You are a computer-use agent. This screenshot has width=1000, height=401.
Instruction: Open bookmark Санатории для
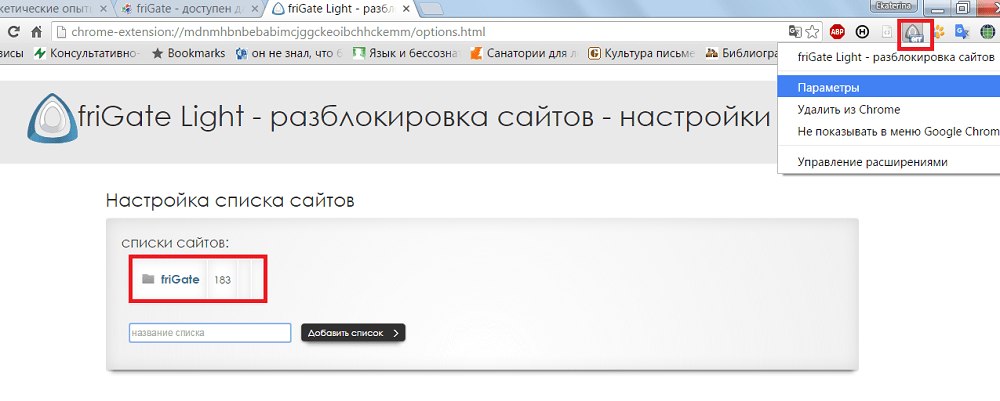(x=524, y=54)
